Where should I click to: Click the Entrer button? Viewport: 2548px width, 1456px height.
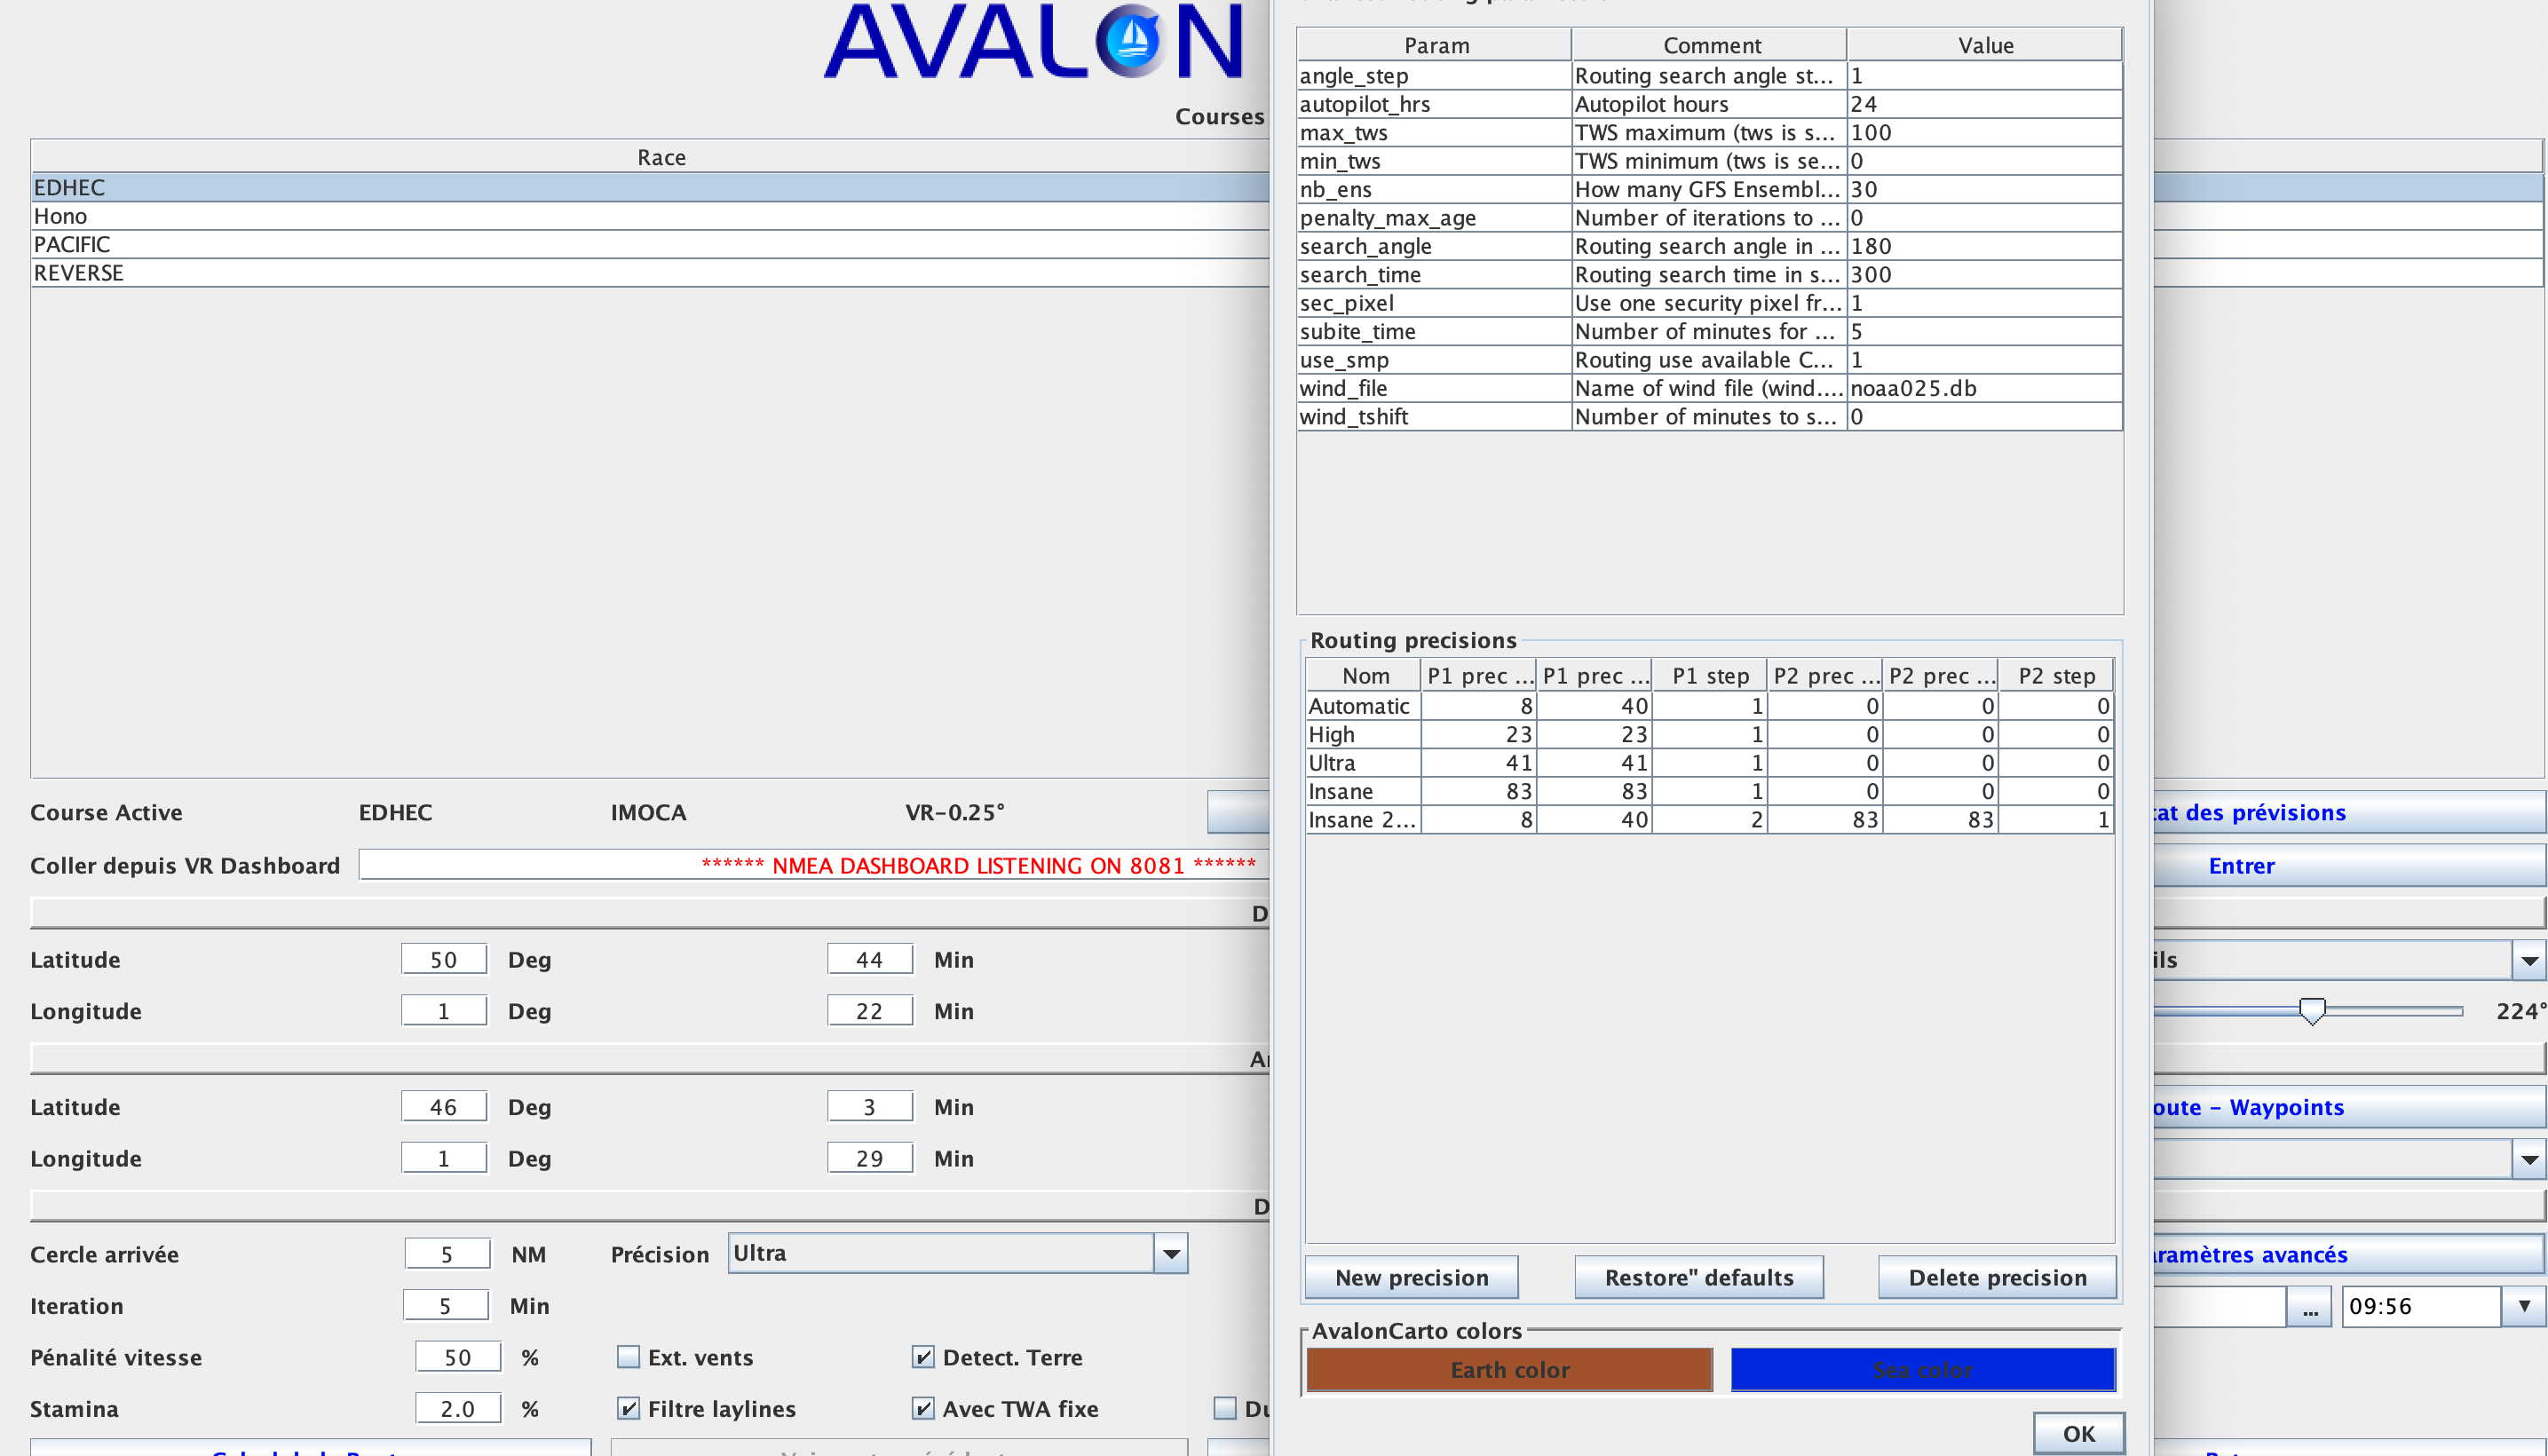coord(2348,865)
